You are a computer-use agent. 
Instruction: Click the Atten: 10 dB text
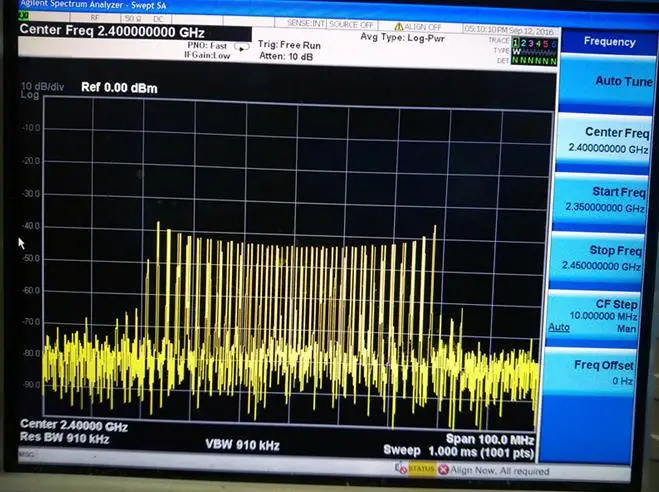tap(286, 56)
